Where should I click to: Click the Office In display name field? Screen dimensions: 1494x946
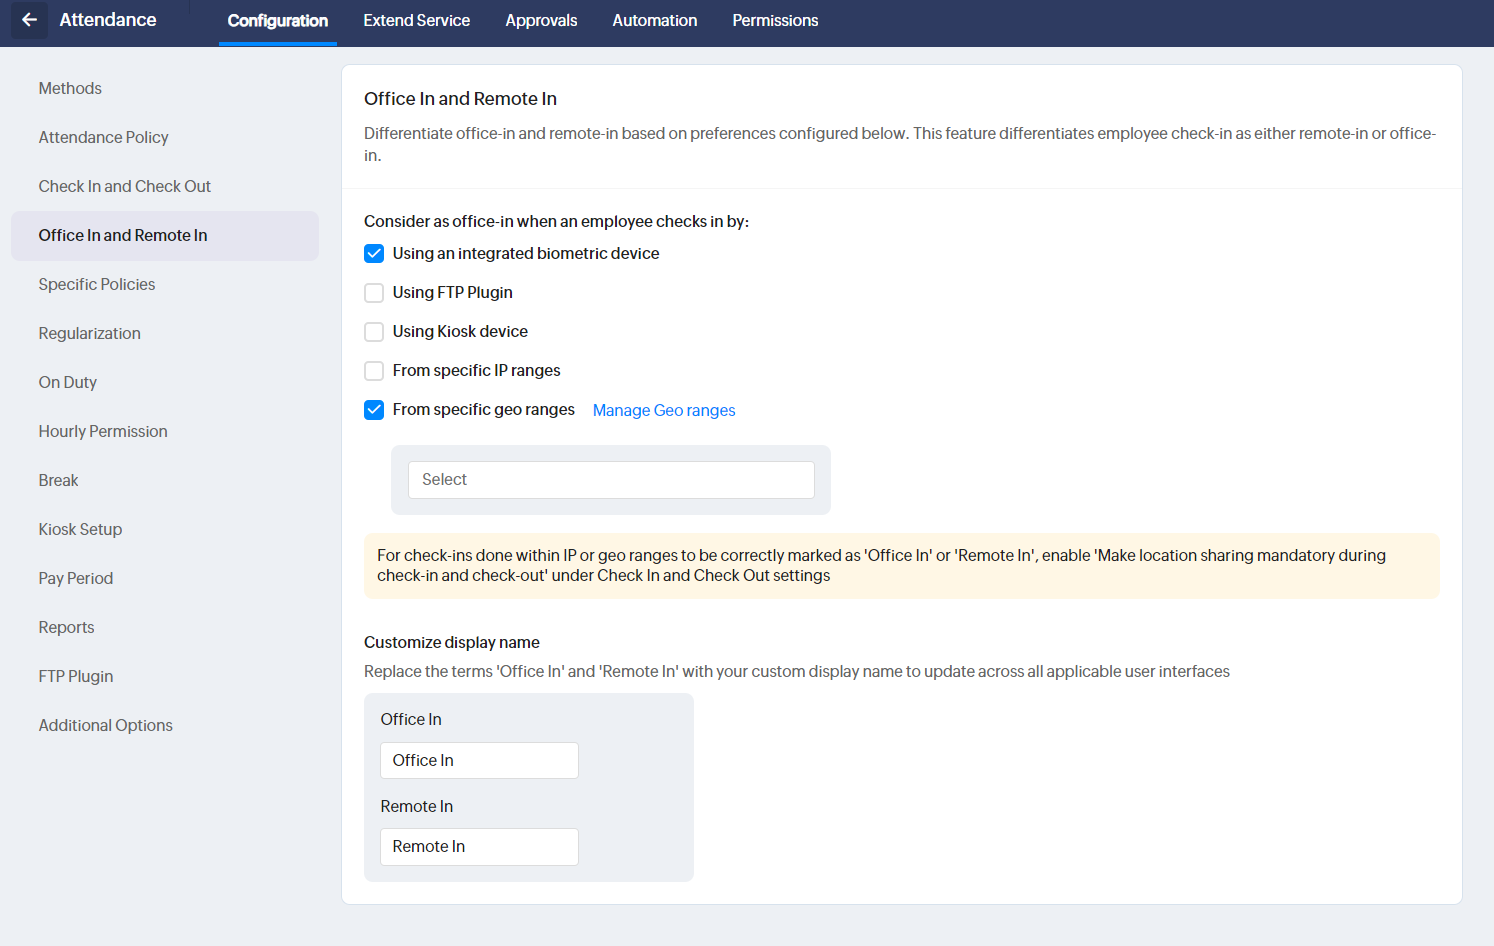coord(479,761)
